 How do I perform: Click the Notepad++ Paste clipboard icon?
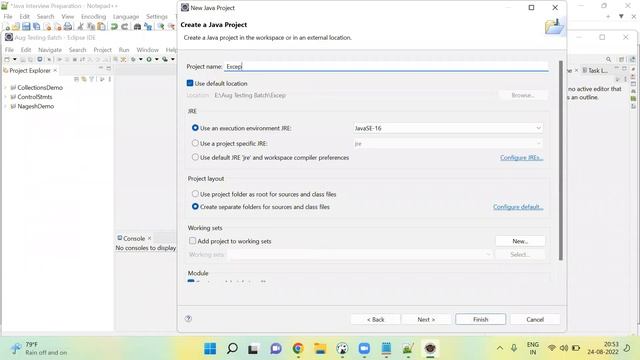click(102, 27)
